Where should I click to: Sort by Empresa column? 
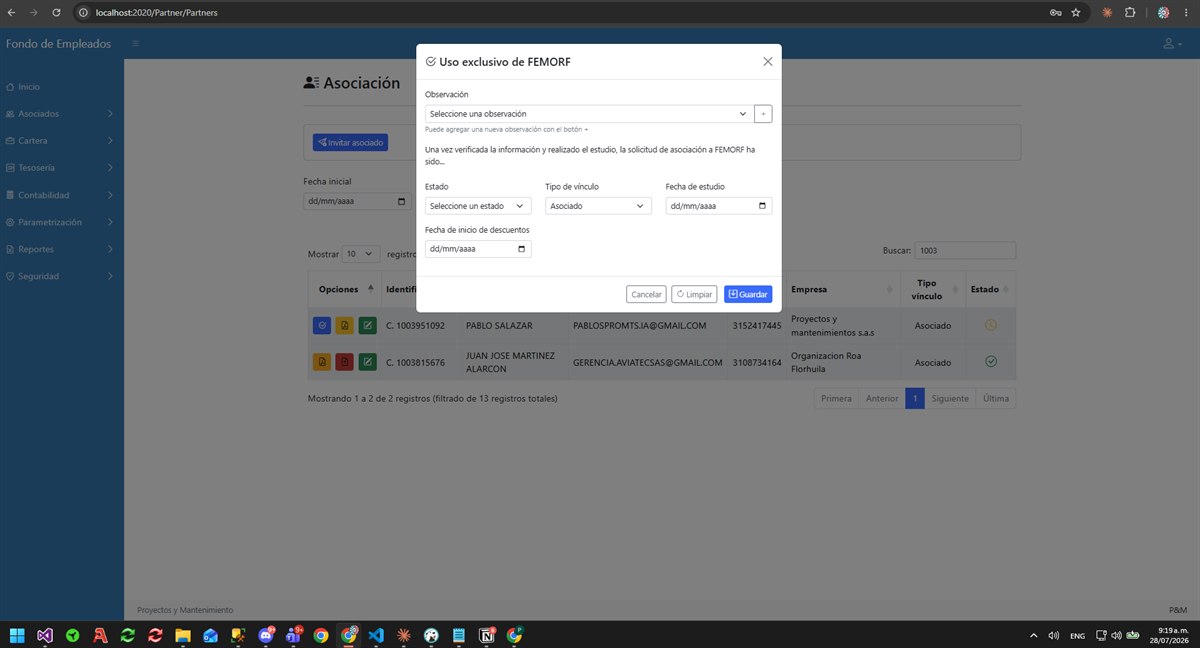(842, 289)
